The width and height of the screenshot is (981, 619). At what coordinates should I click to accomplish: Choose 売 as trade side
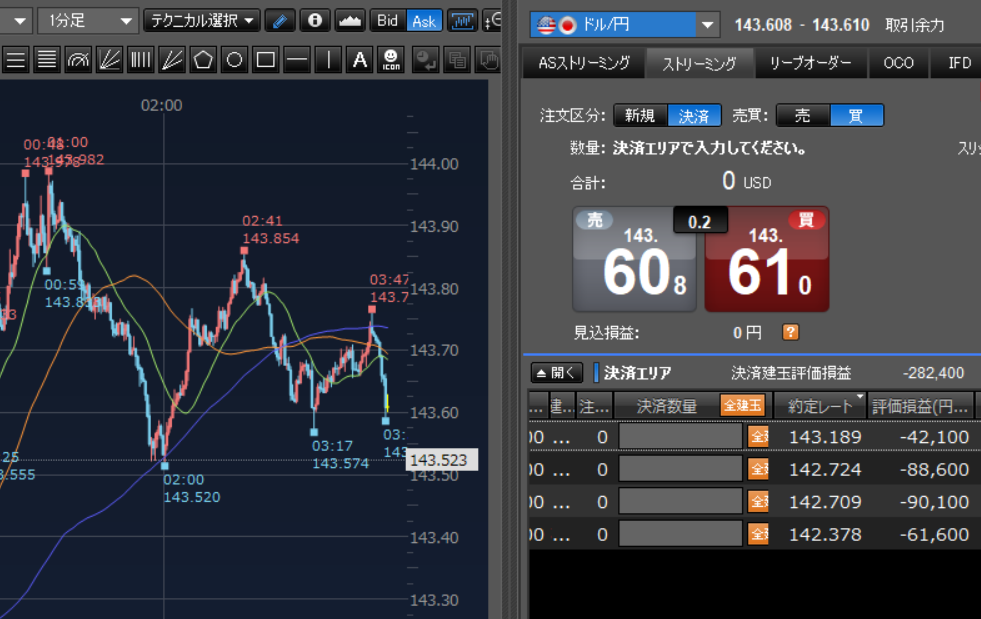coord(803,116)
